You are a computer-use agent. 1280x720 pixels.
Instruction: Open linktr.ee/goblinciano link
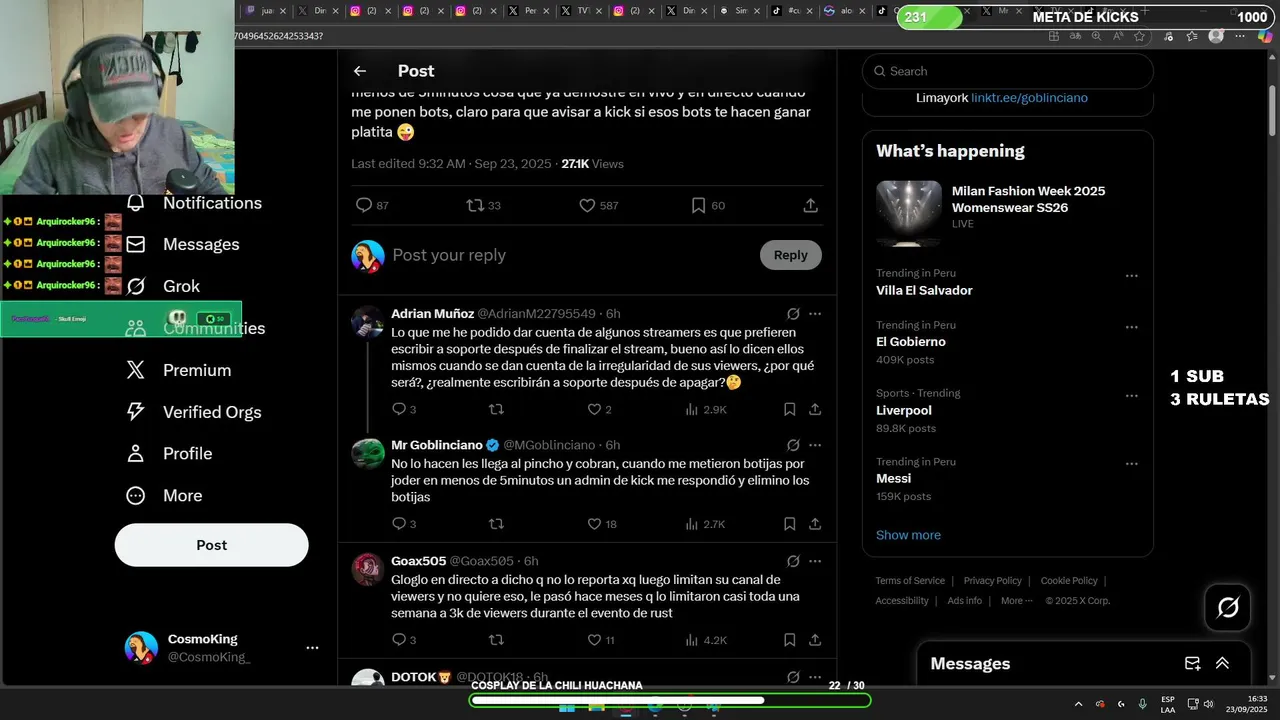tap(1029, 98)
